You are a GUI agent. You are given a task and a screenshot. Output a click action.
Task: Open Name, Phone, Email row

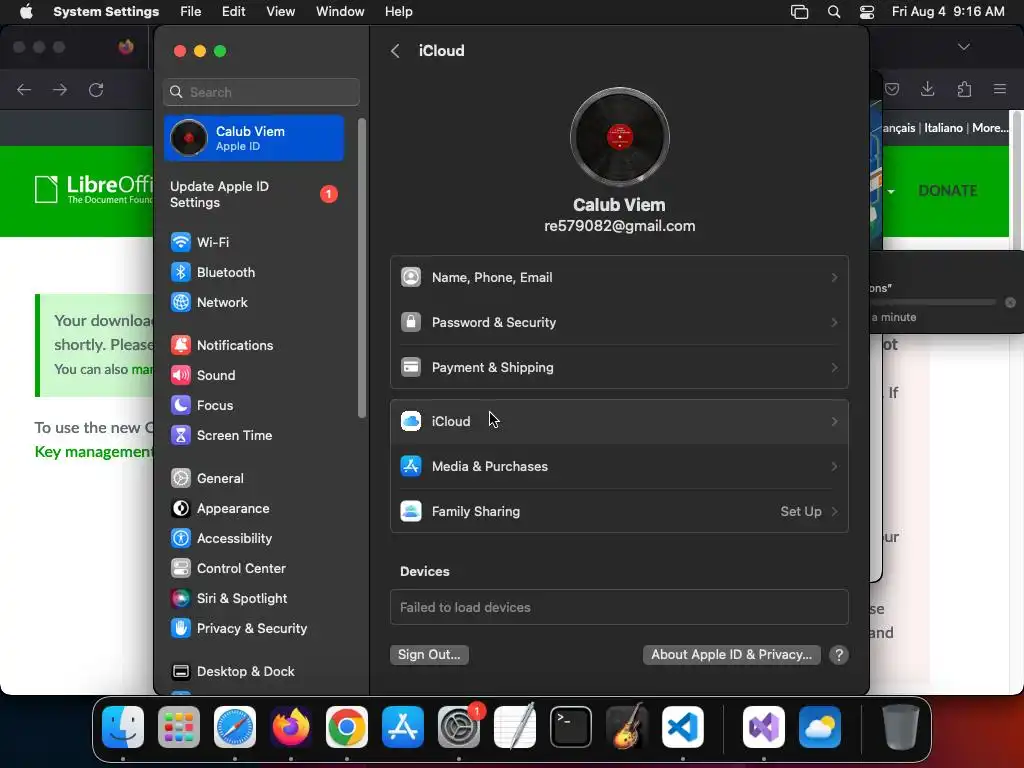(x=619, y=278)
